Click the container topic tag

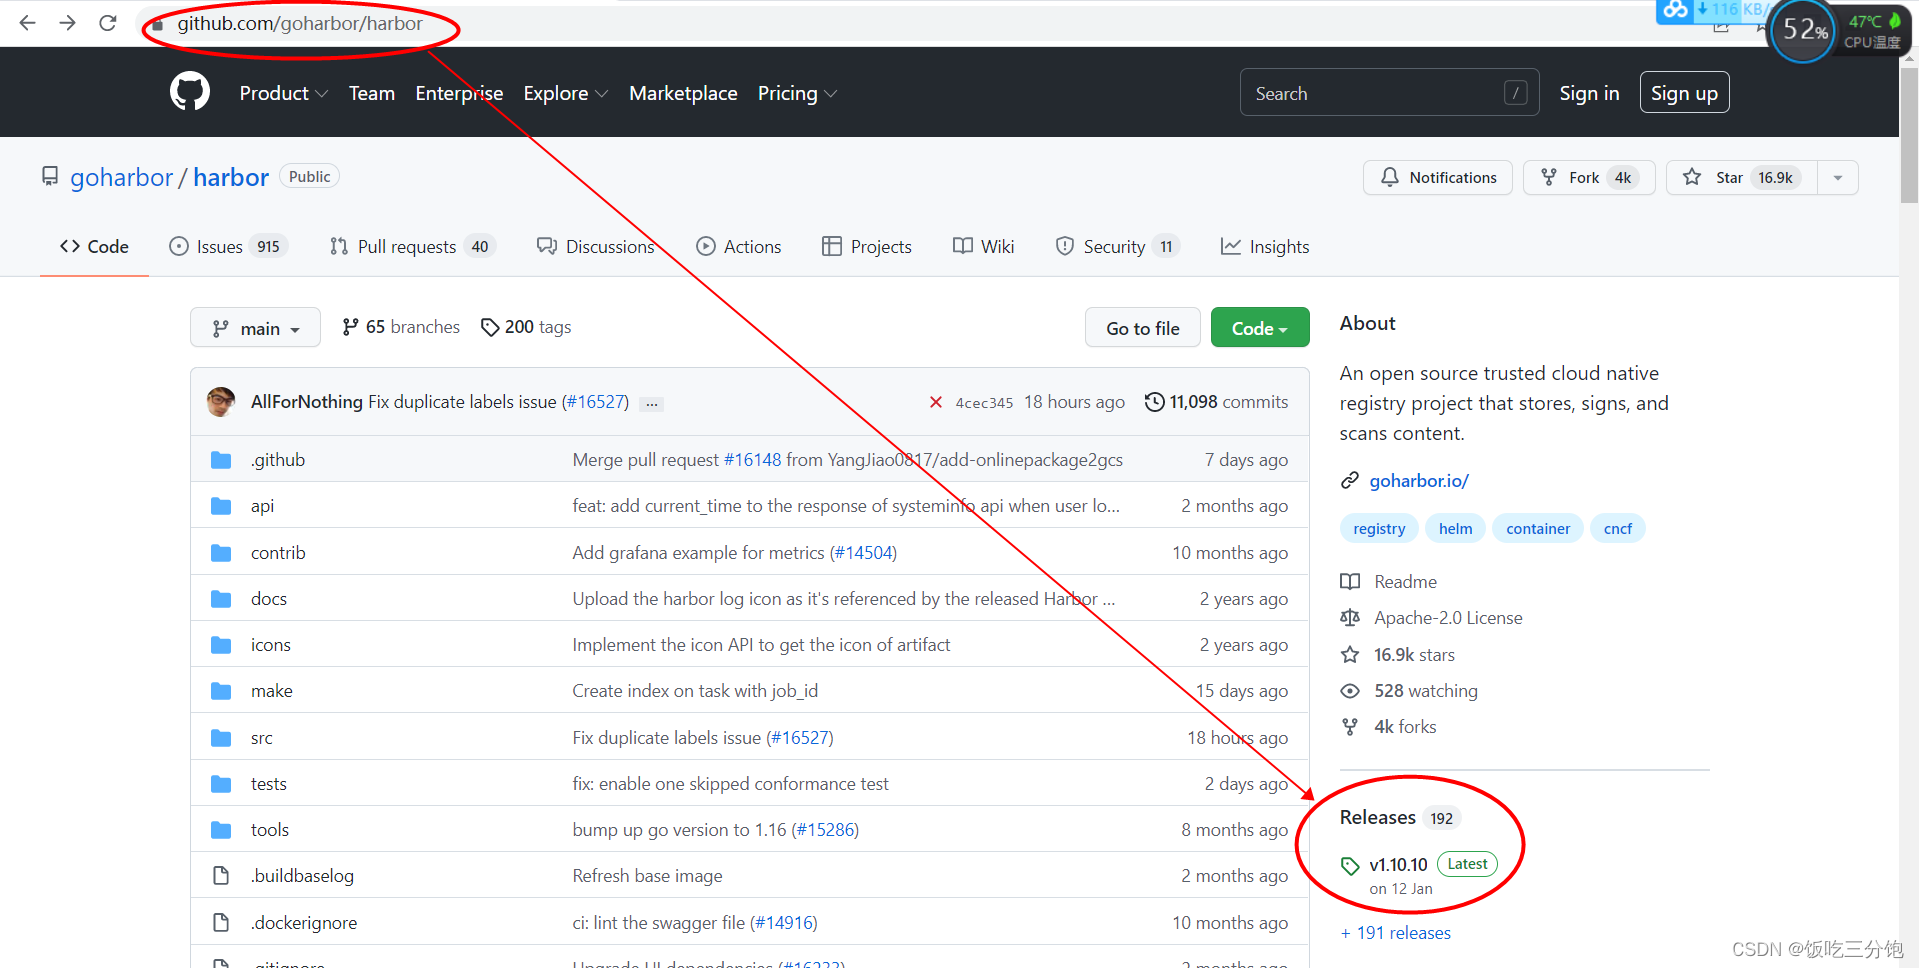pyautogui.click(x=1538, y=529)
